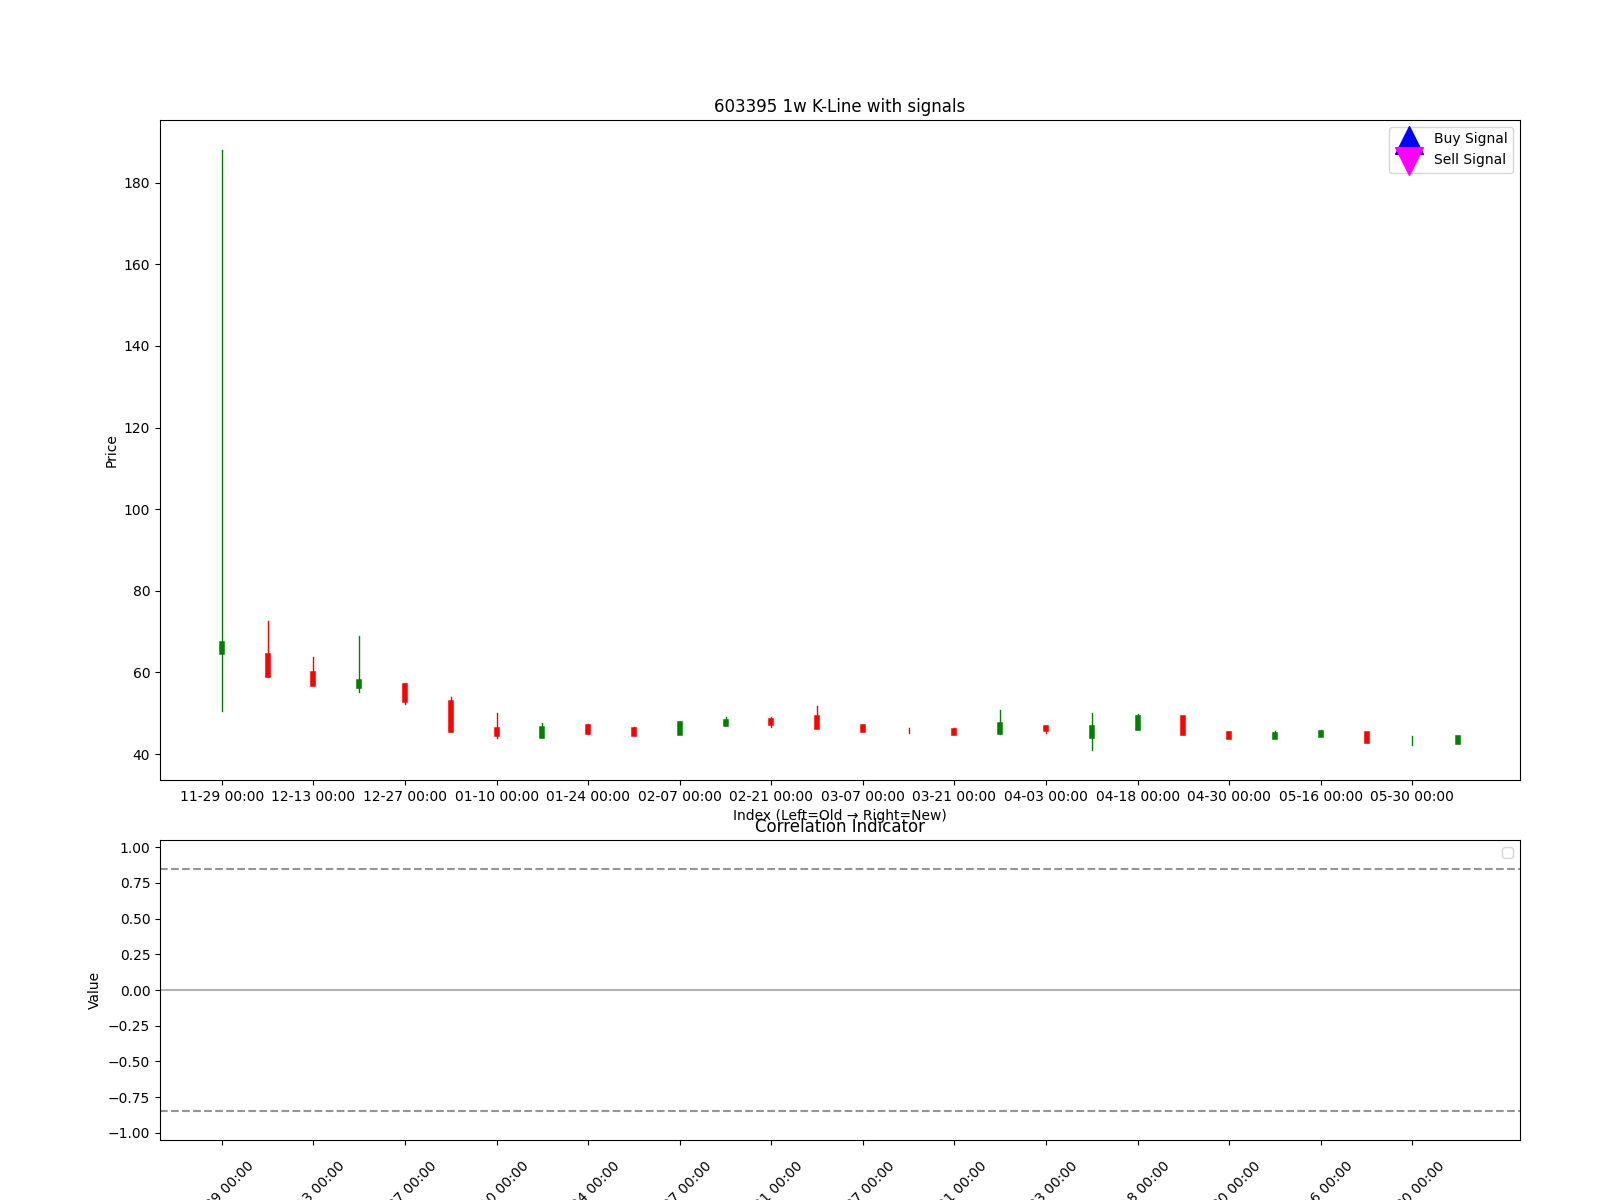Viewport: 1600px width, 1200px height.
Task: Click the '04-30 00:00' x-axis tick label
Action: [x=1229, y=796]
